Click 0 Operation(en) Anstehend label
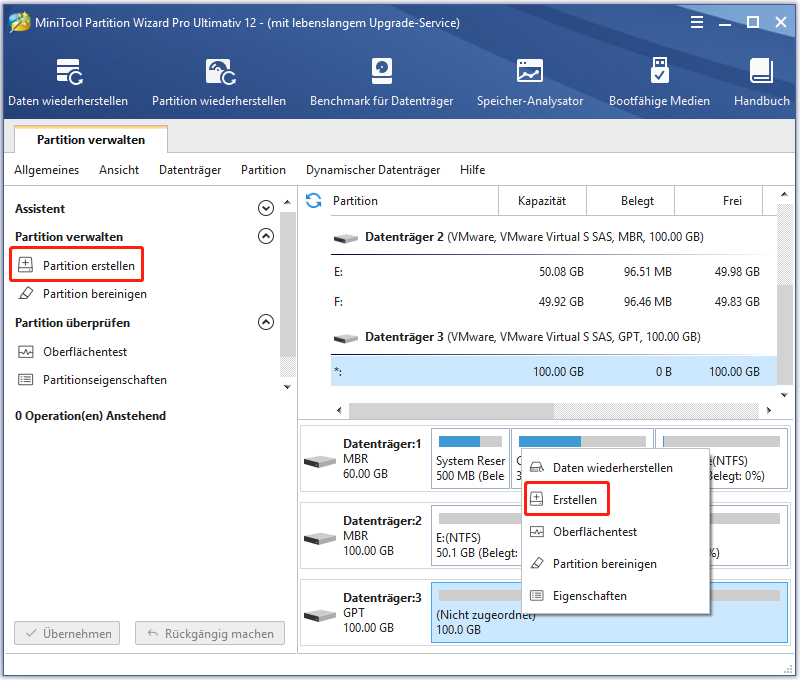 click(x=90, y=416)
